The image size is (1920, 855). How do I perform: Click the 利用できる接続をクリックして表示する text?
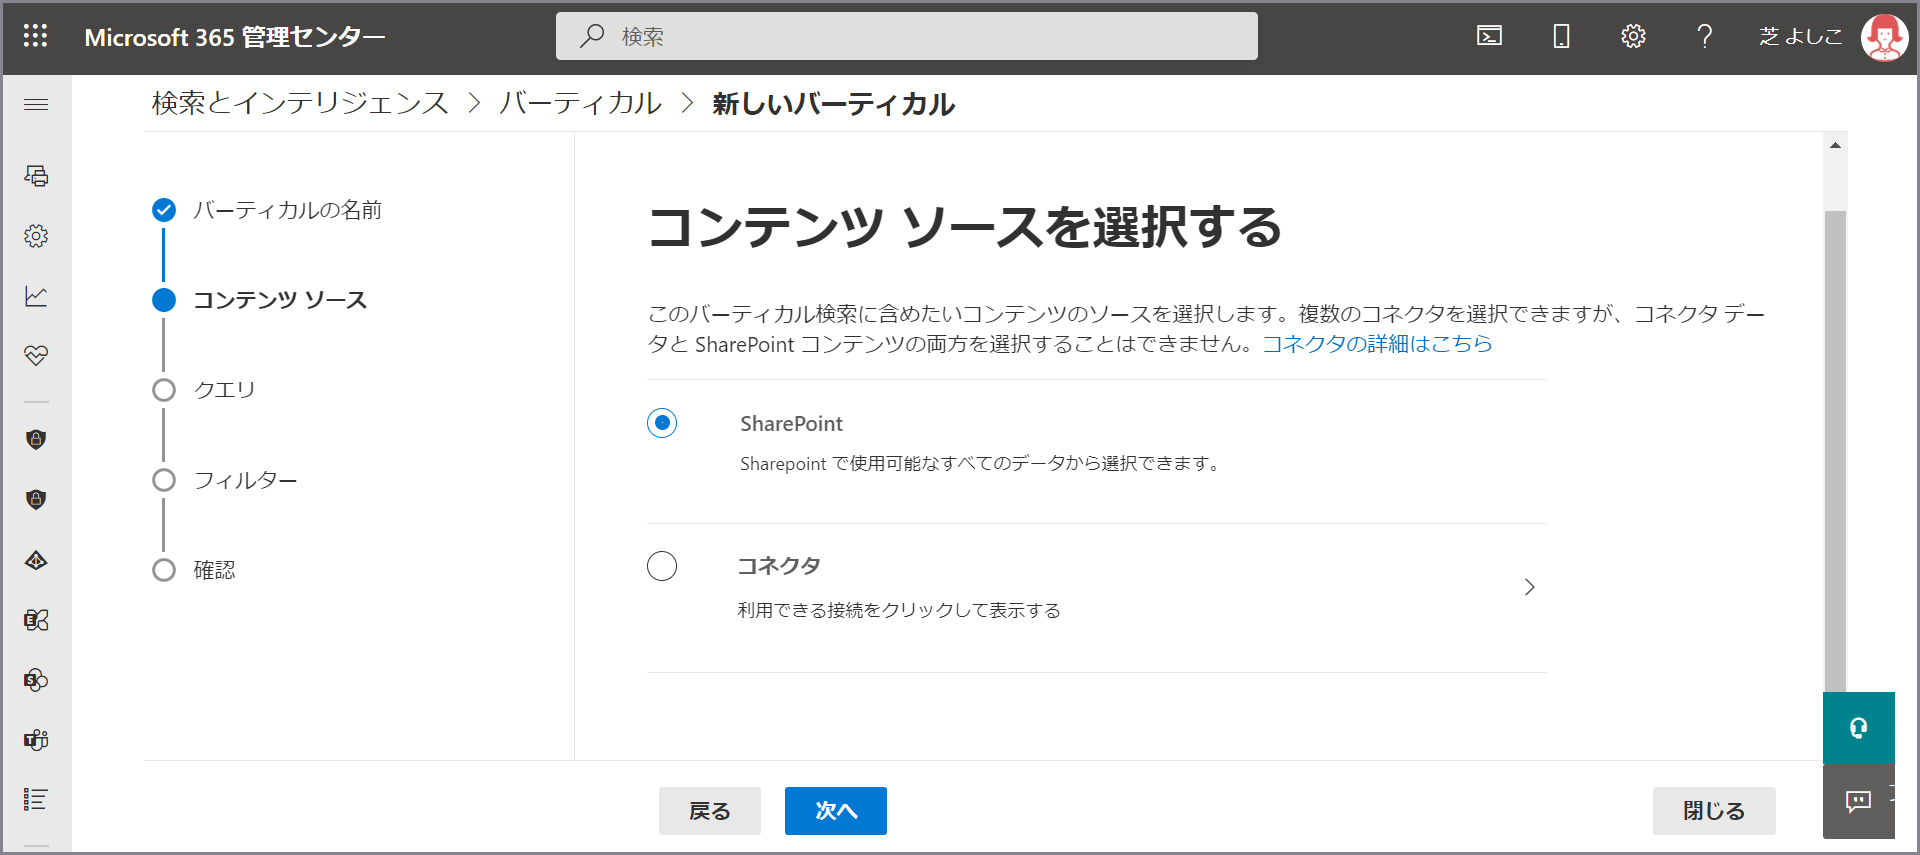pos(899,610)
